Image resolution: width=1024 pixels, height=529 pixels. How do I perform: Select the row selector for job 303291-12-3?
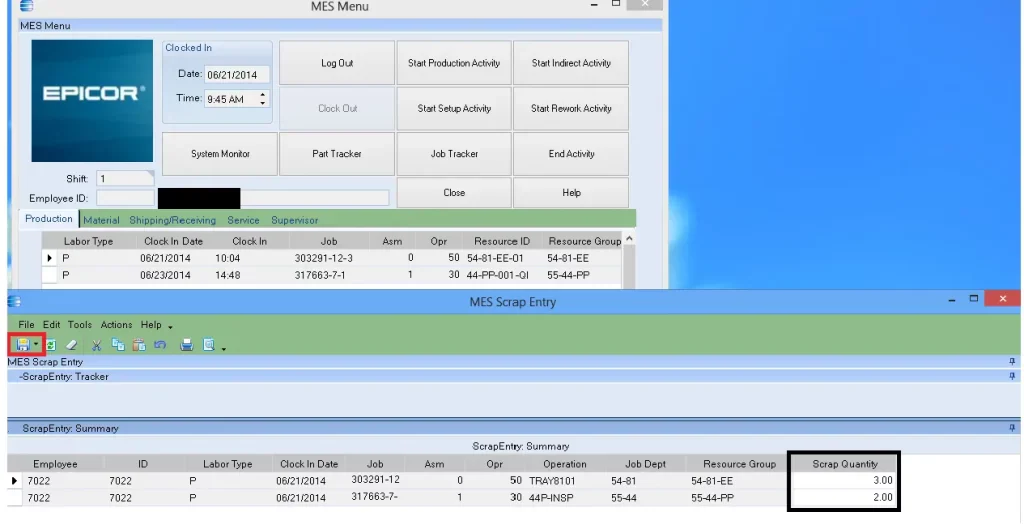50,258
